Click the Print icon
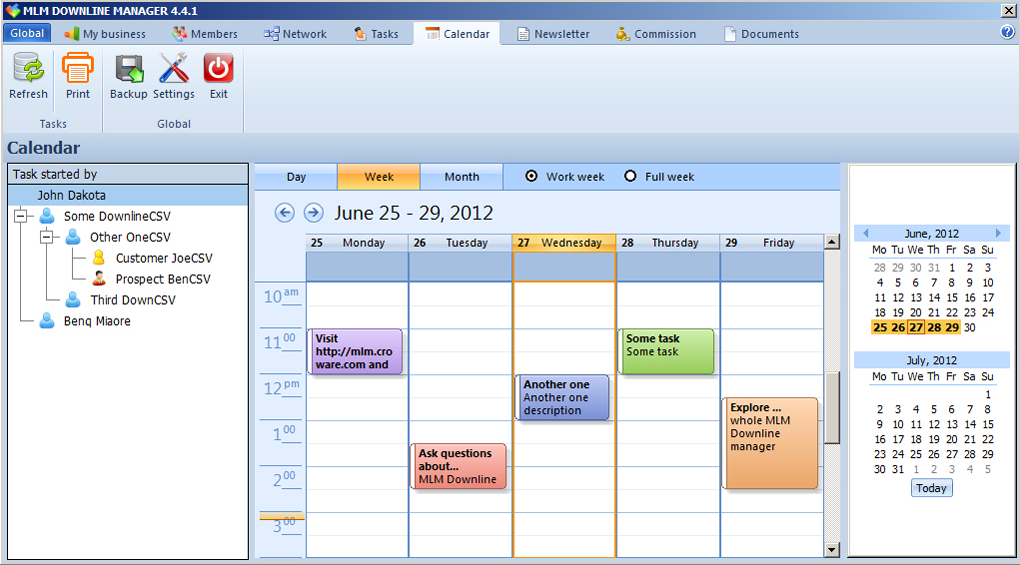This screenshot has width=1020, height=565. click(78, 70)
